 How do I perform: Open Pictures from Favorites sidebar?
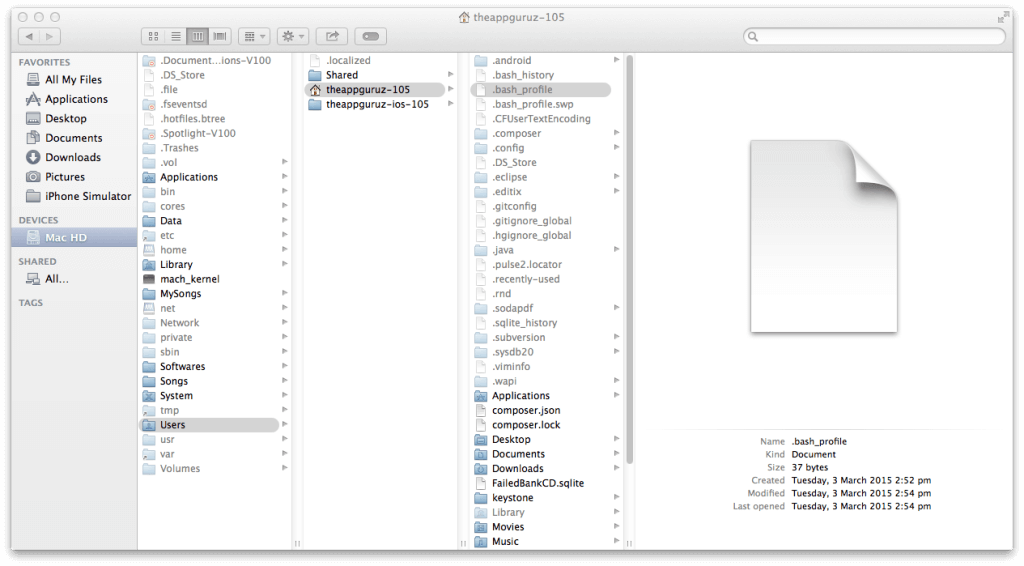(x=56, y=177)
